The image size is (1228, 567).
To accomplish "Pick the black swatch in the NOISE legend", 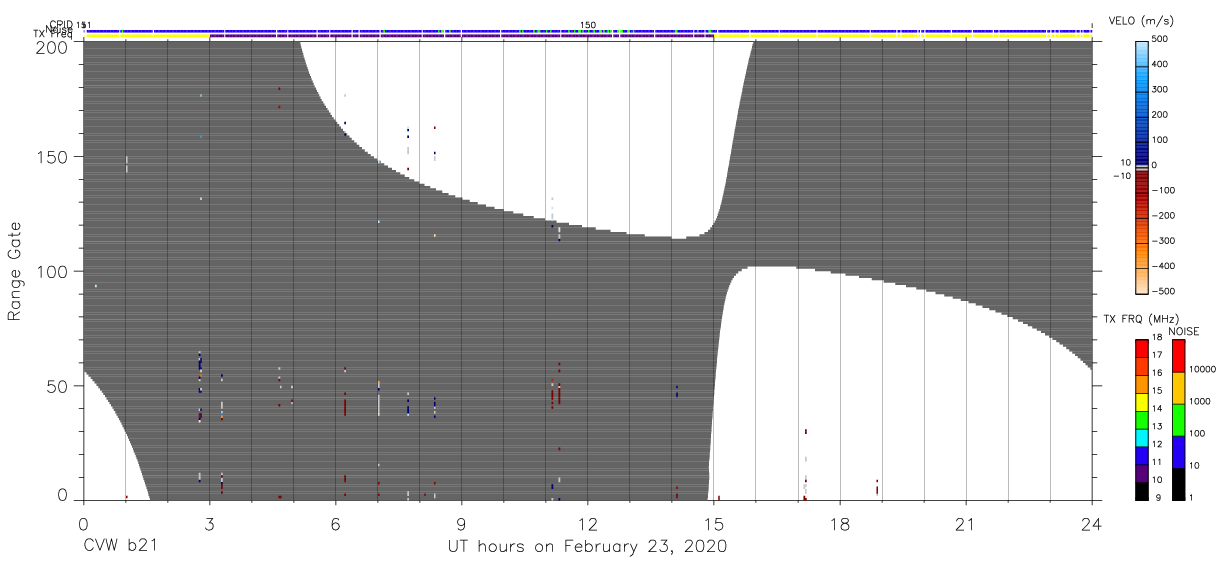I will [1179, 482].
